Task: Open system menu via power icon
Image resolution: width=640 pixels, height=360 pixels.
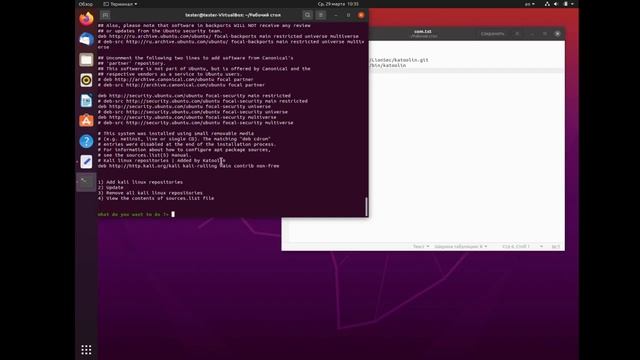Action: [566, 4]
